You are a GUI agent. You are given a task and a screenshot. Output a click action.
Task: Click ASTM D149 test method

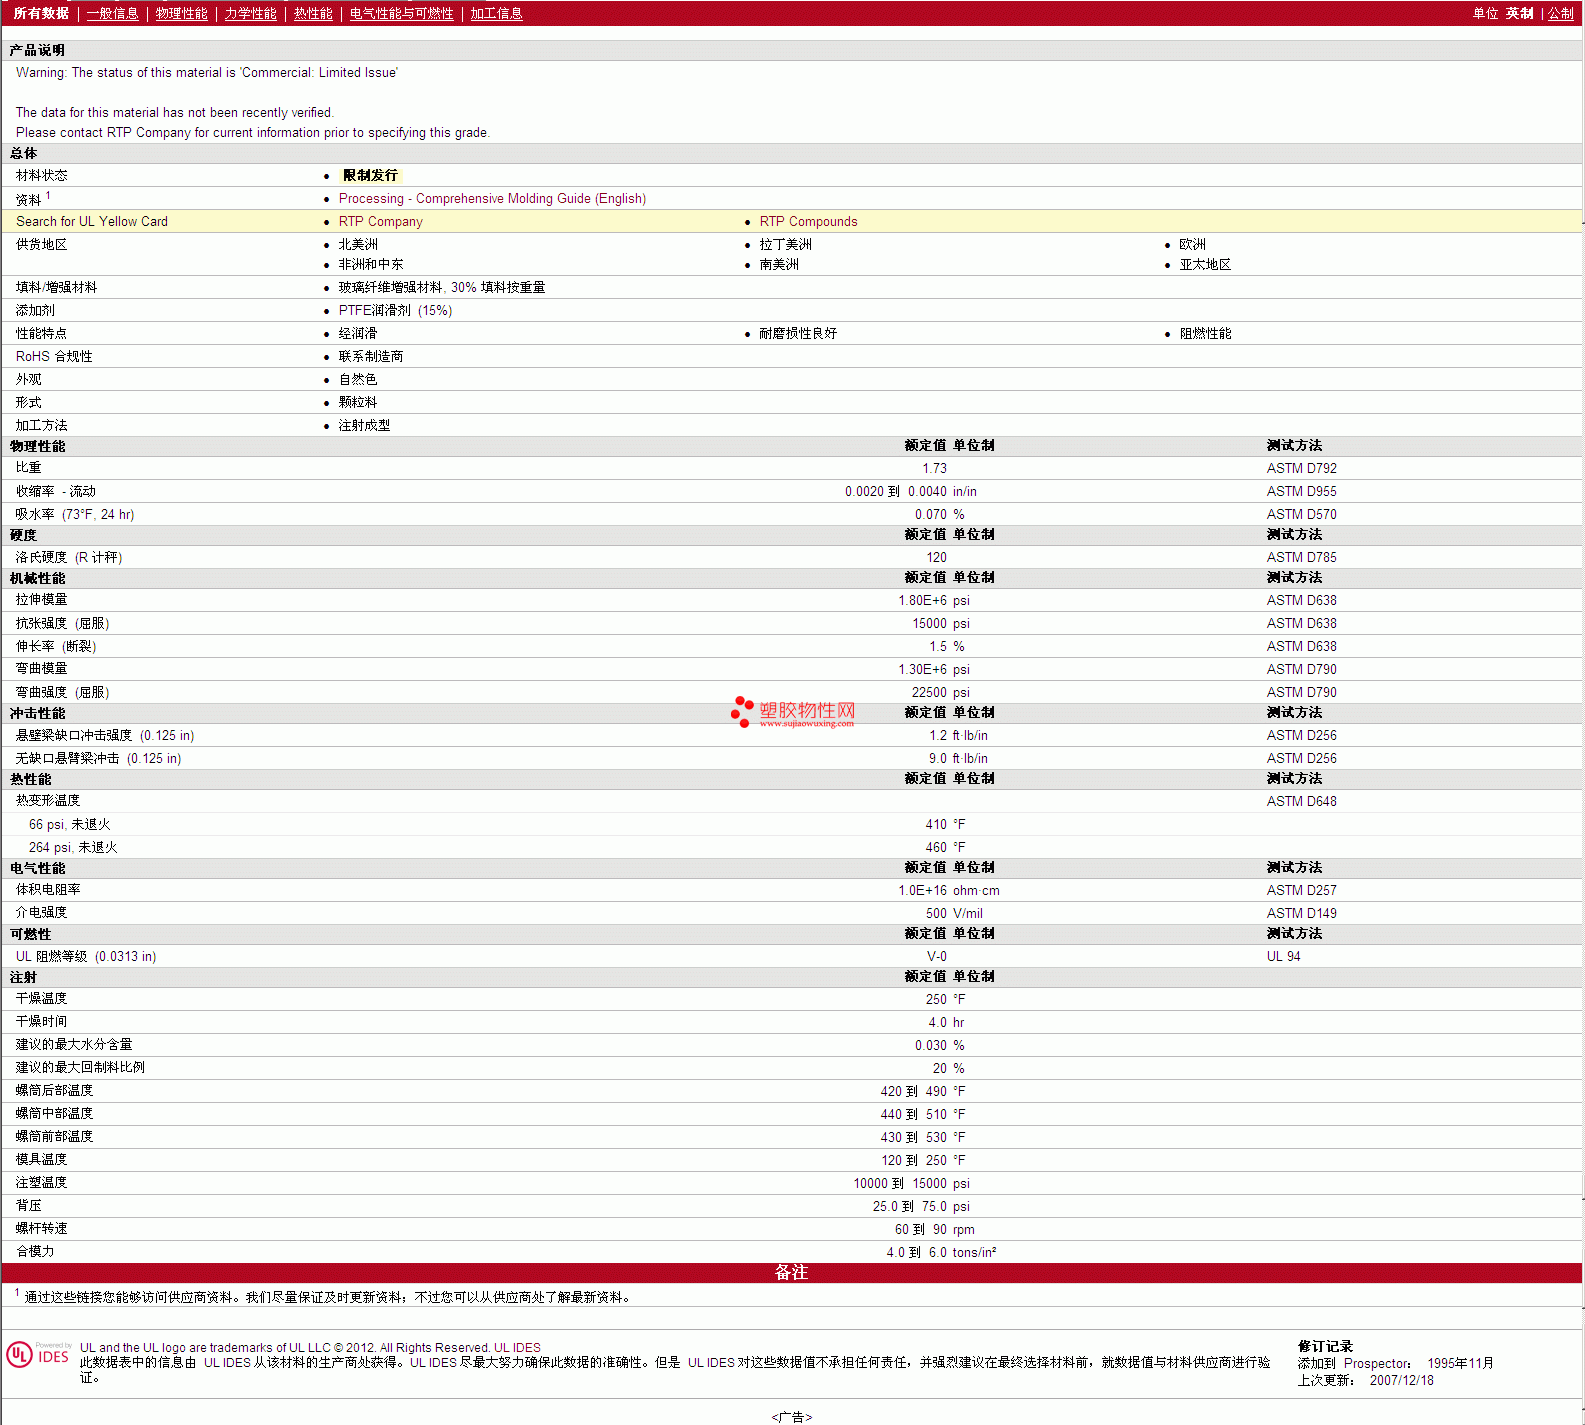tap(1301, 913)
